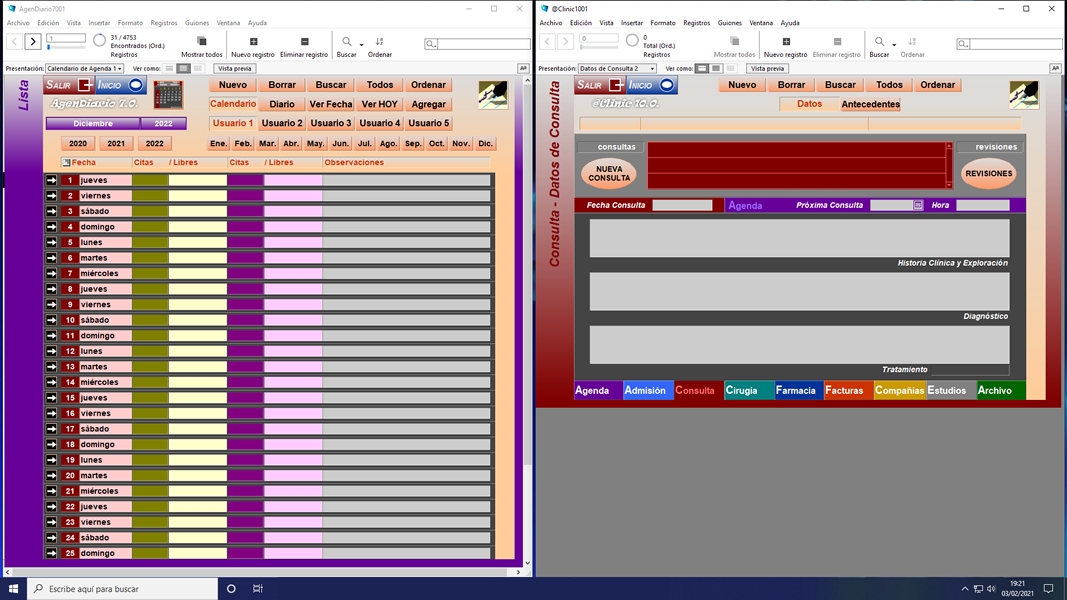This screenshot has height=600, width=1067.
Task: Click Nuevo registro icon in AgenDiario toolbar
Action: [x=253, y=41]
